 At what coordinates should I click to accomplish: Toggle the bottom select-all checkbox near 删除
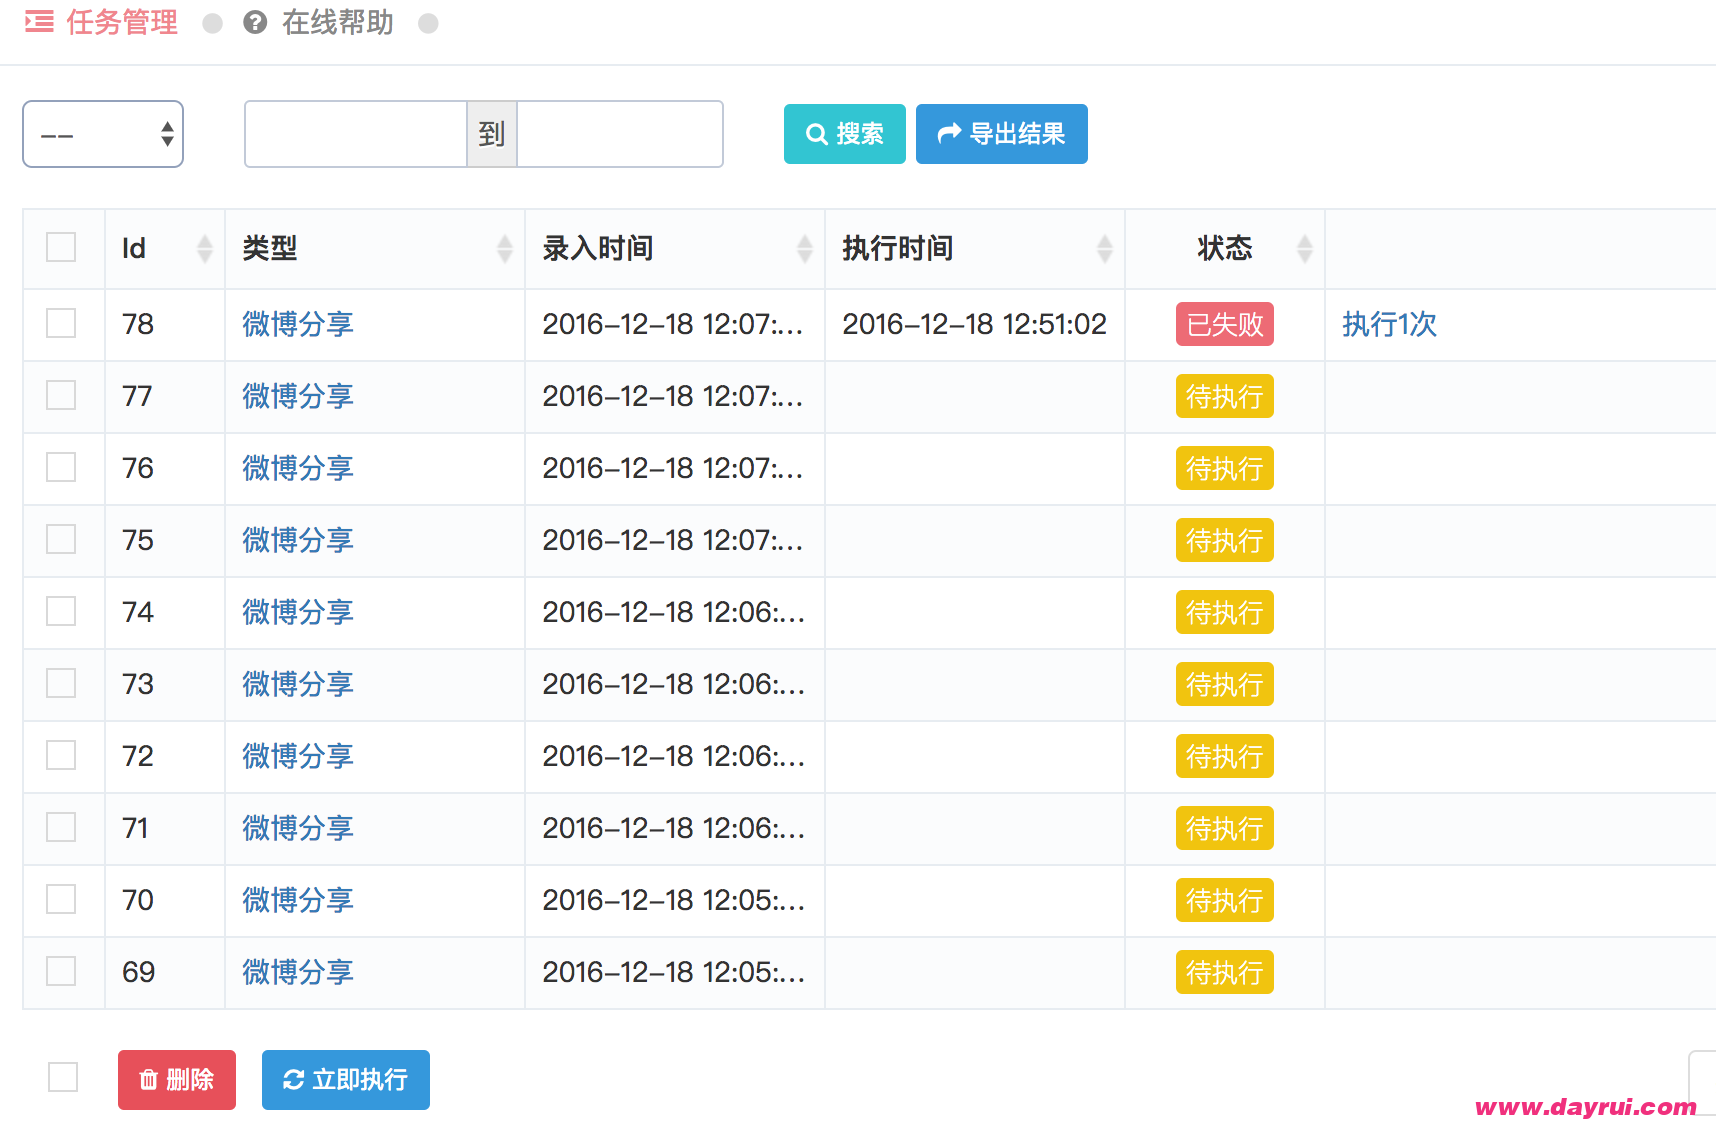(x=63, y=1077)
